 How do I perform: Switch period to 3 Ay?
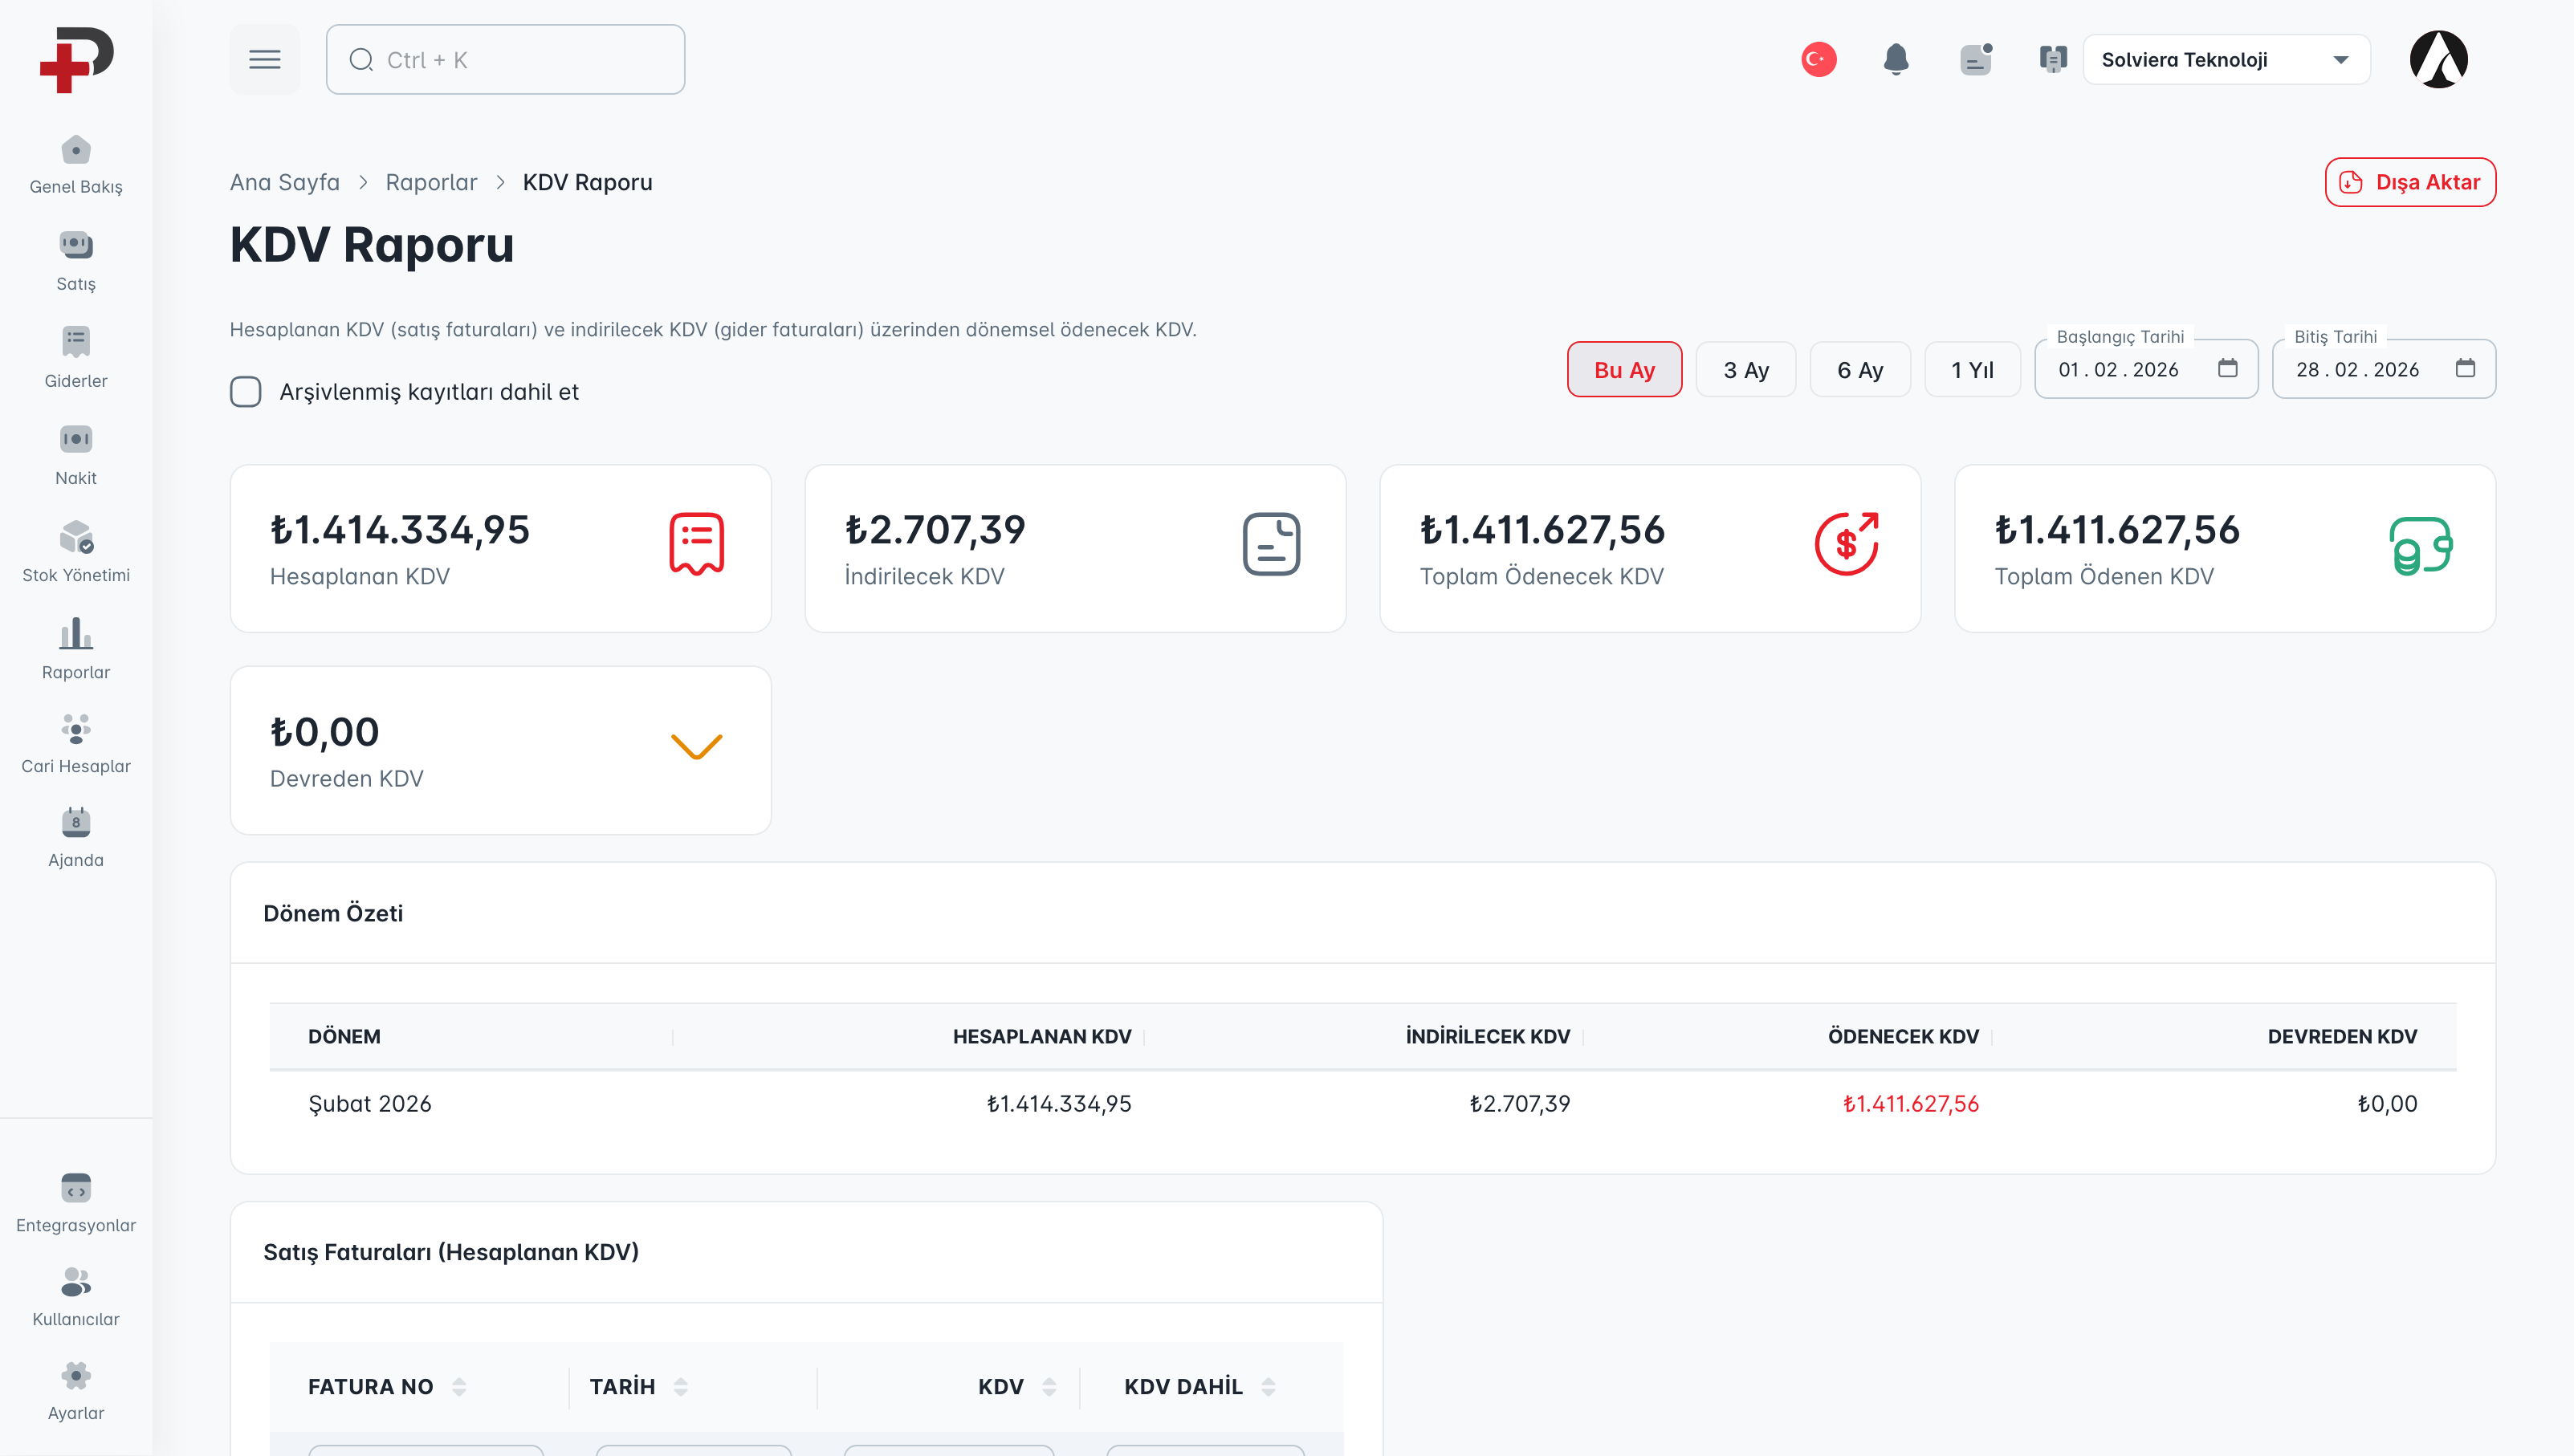[x=1745, y=370]
